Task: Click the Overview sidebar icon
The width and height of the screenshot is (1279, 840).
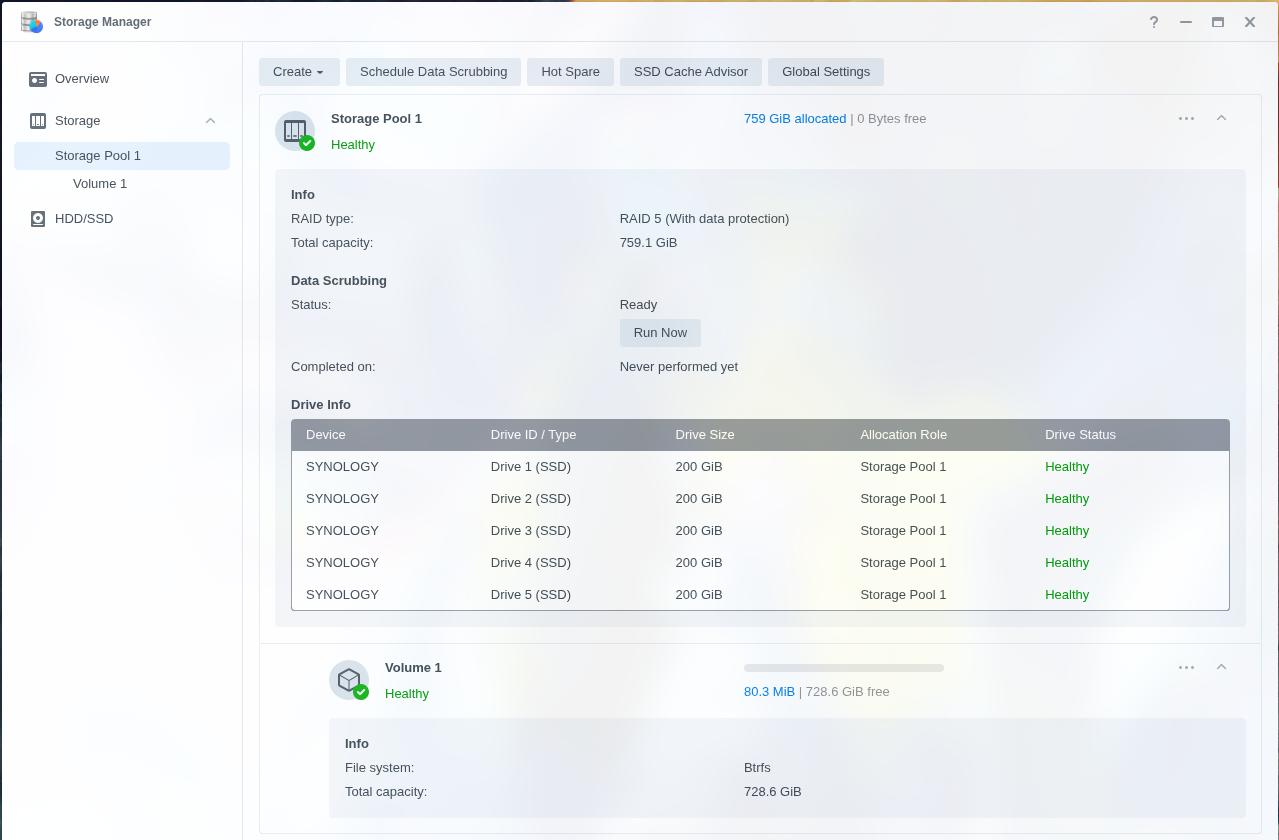Action: coord(38,79)
